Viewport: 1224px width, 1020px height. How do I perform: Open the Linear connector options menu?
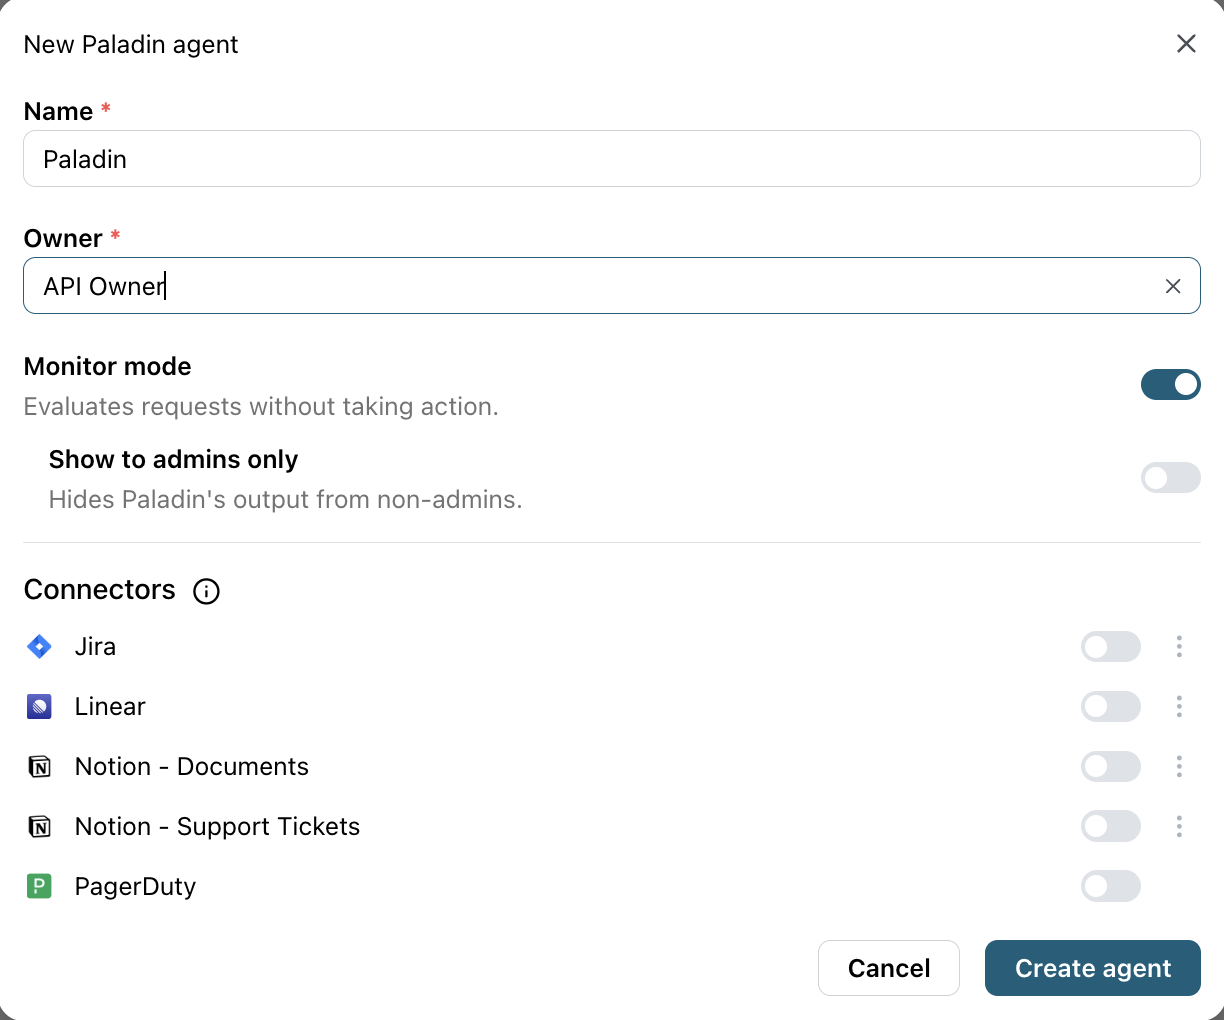pos(1179,707)
